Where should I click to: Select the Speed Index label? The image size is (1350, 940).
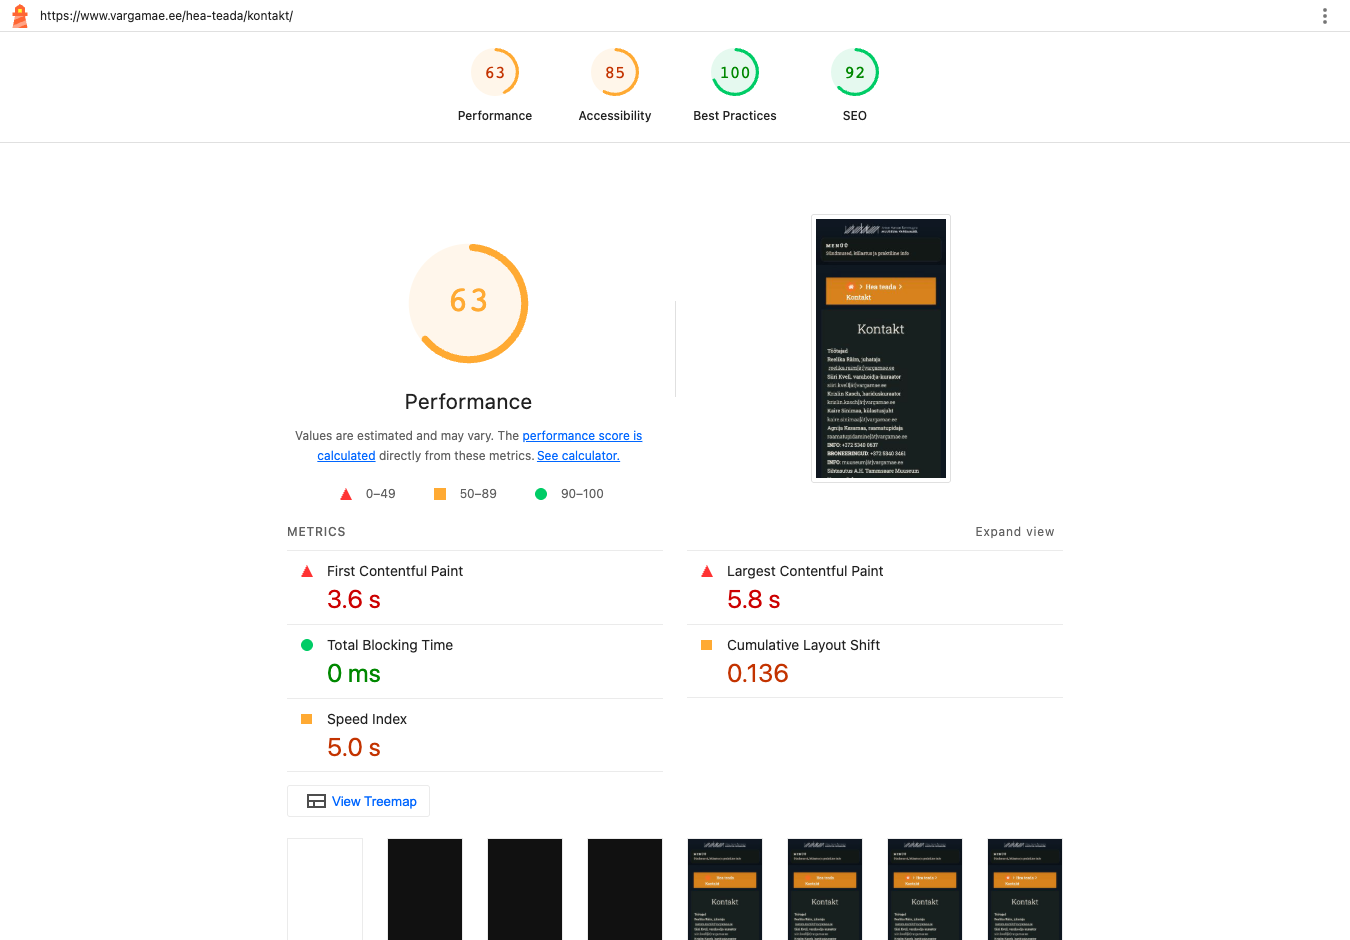[367, 719]
